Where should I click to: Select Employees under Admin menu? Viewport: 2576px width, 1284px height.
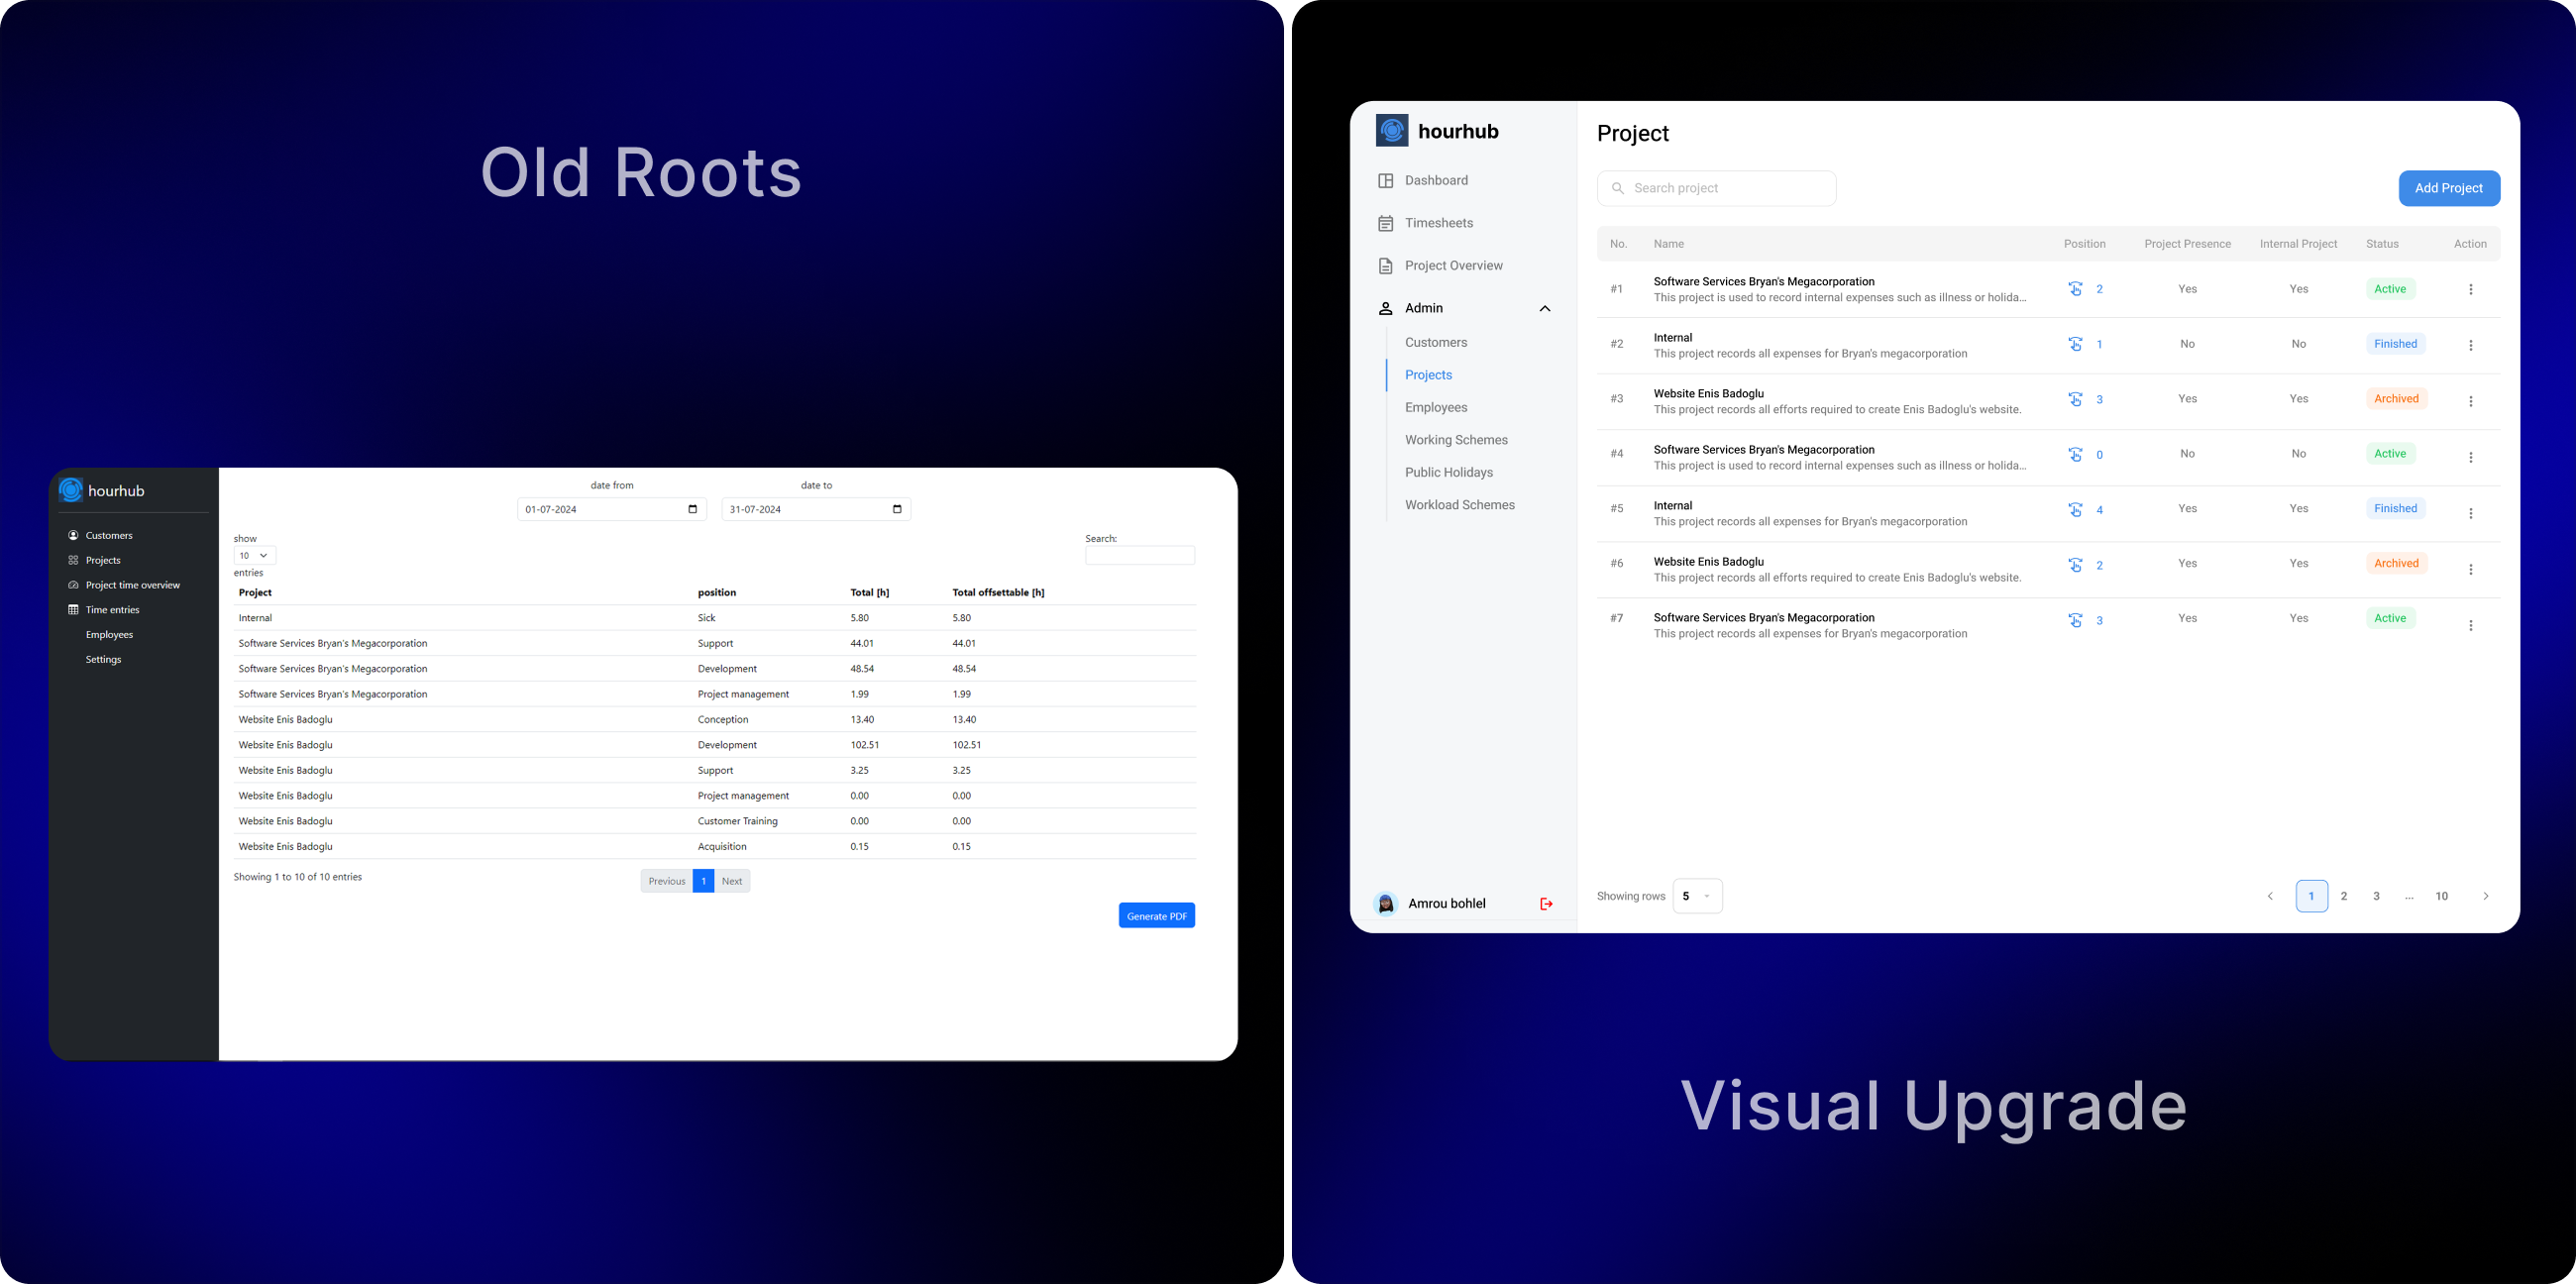tap(1436, 408)
